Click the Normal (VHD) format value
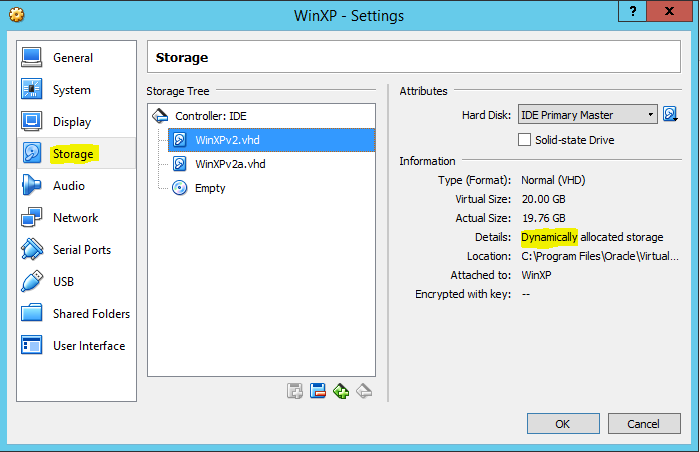The width and height of the screenshot is (700, 452). pos(553,180)
